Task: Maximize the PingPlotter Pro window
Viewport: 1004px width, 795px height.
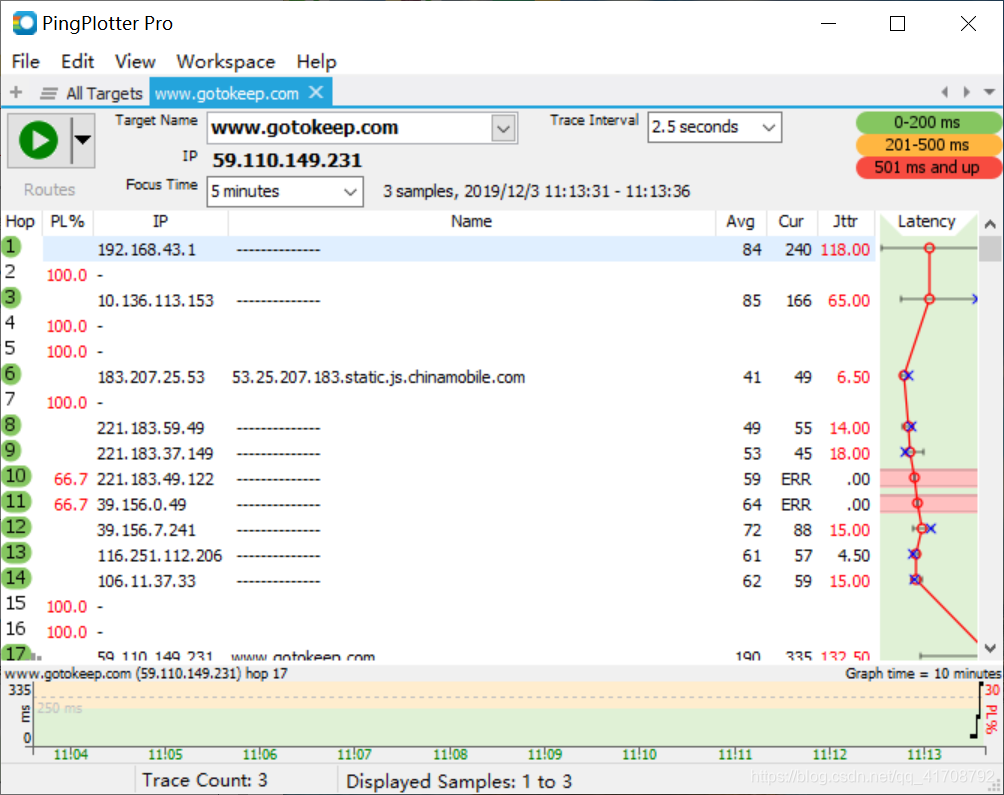Action: [897, 24]
